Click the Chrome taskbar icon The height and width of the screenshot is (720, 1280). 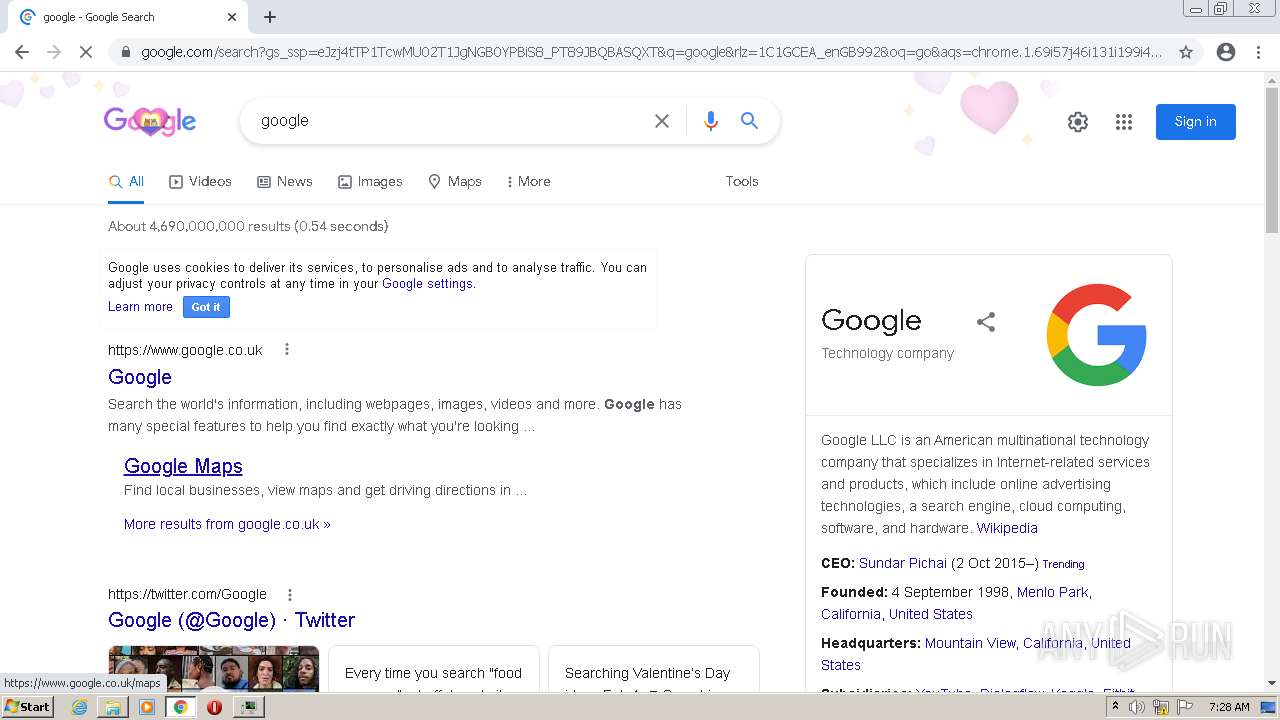[x=180, y=707]
